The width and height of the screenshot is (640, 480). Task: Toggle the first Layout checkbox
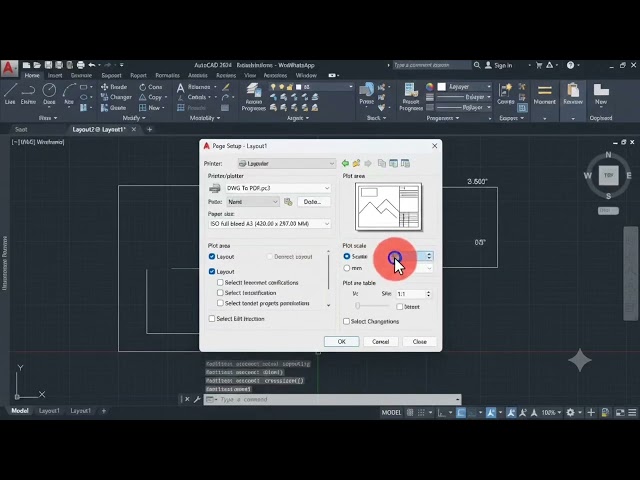[212, 256]
